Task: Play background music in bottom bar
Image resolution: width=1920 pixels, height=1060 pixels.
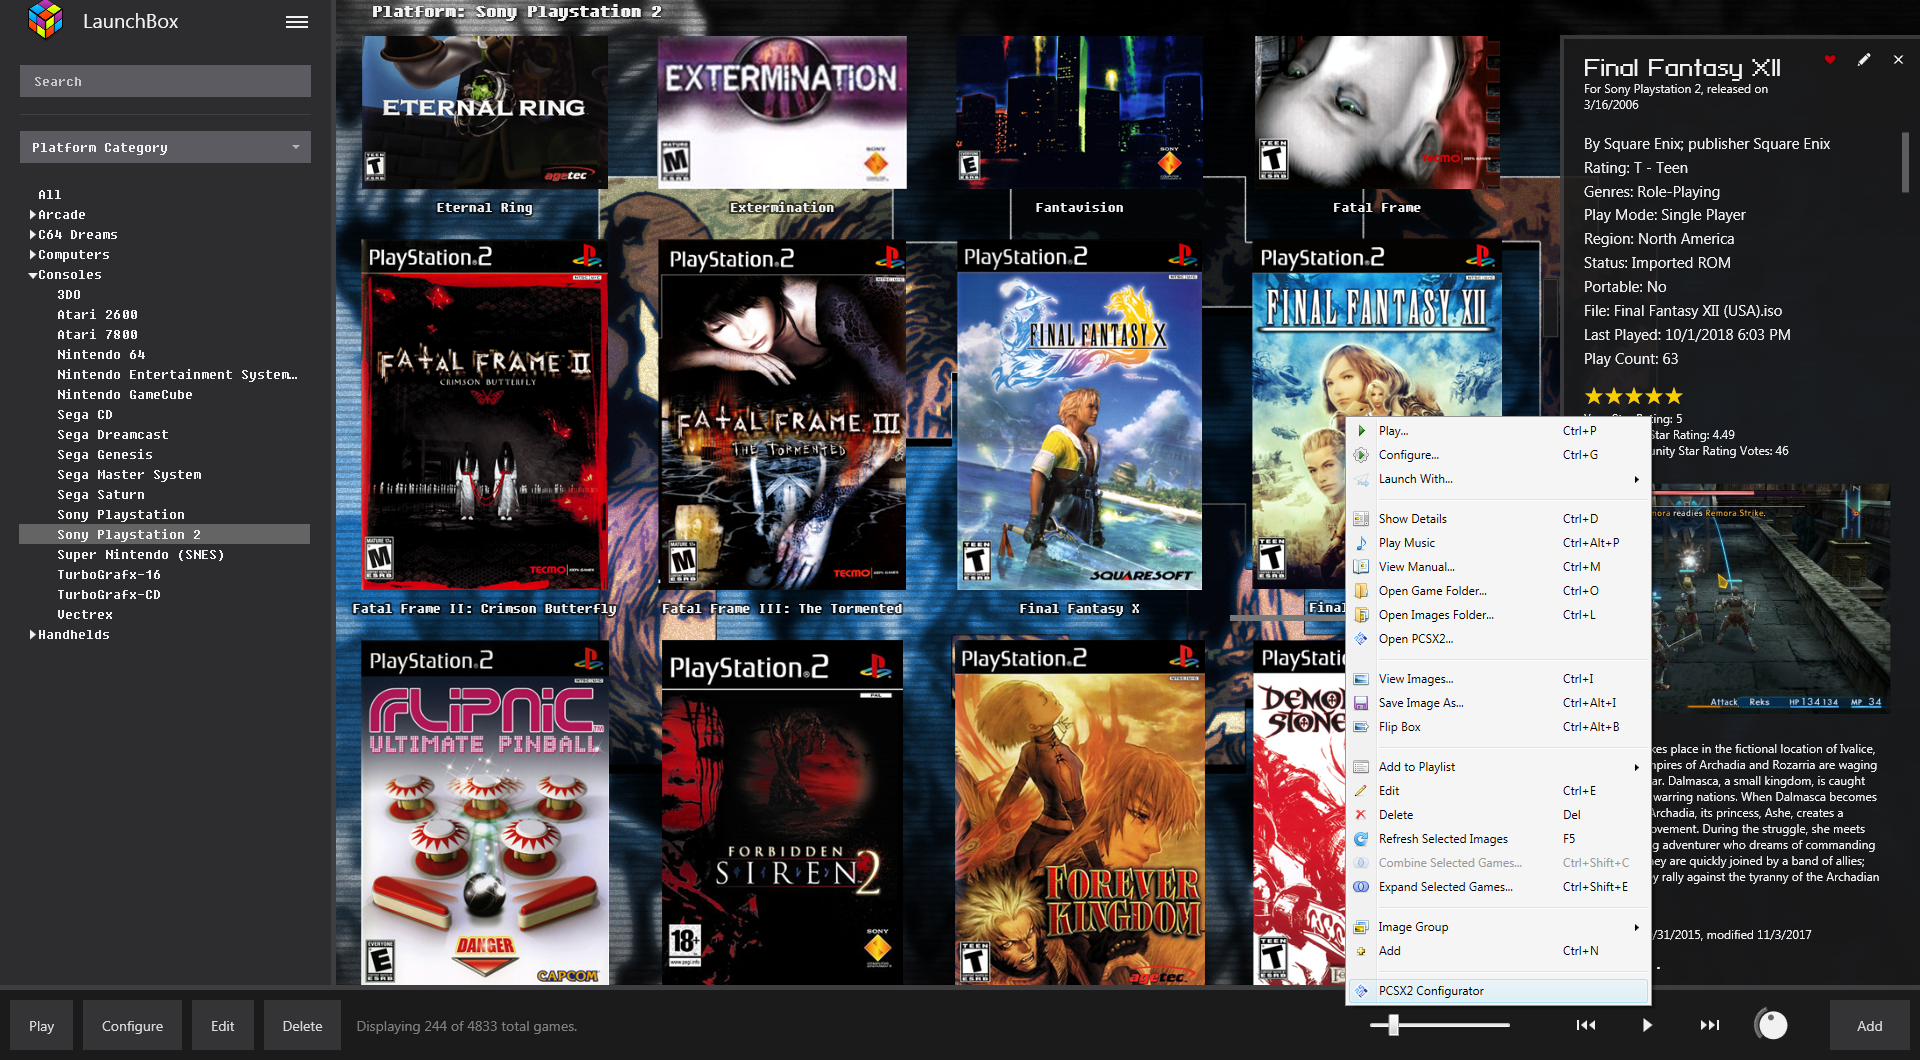Action: click(x=1647, y=1025)
